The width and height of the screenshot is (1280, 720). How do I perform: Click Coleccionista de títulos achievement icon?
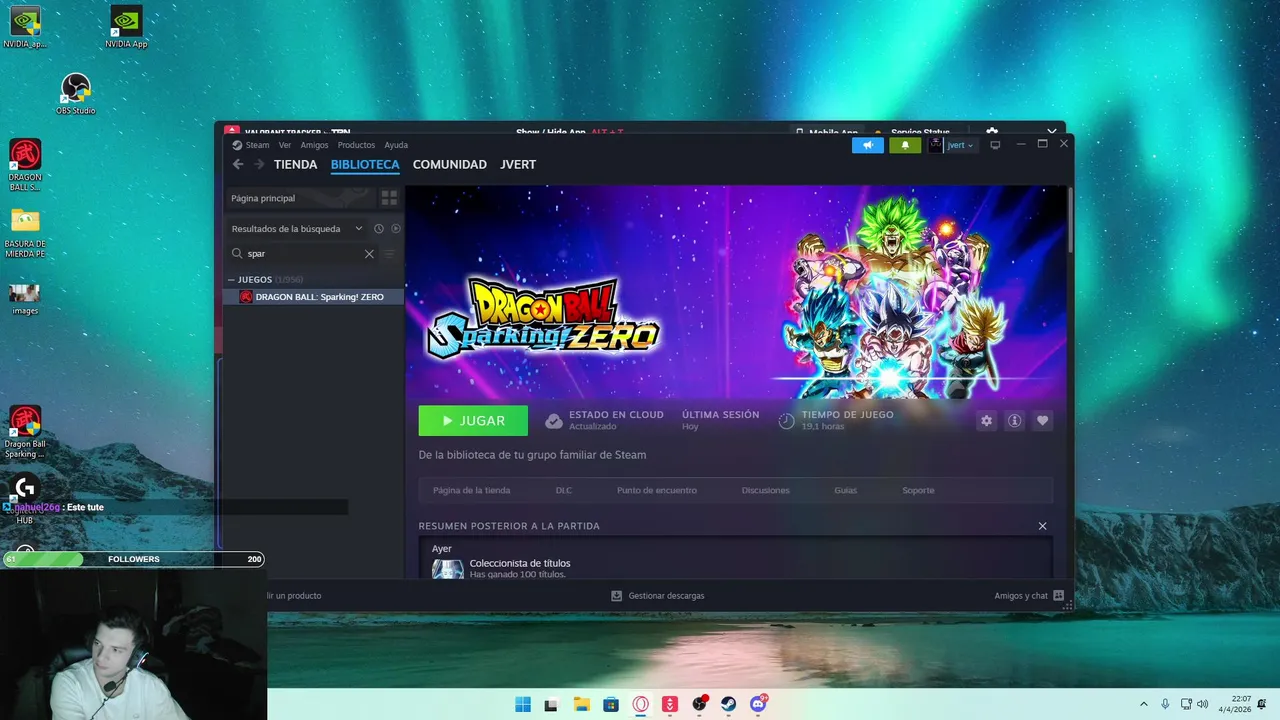(x=447, y=569)
